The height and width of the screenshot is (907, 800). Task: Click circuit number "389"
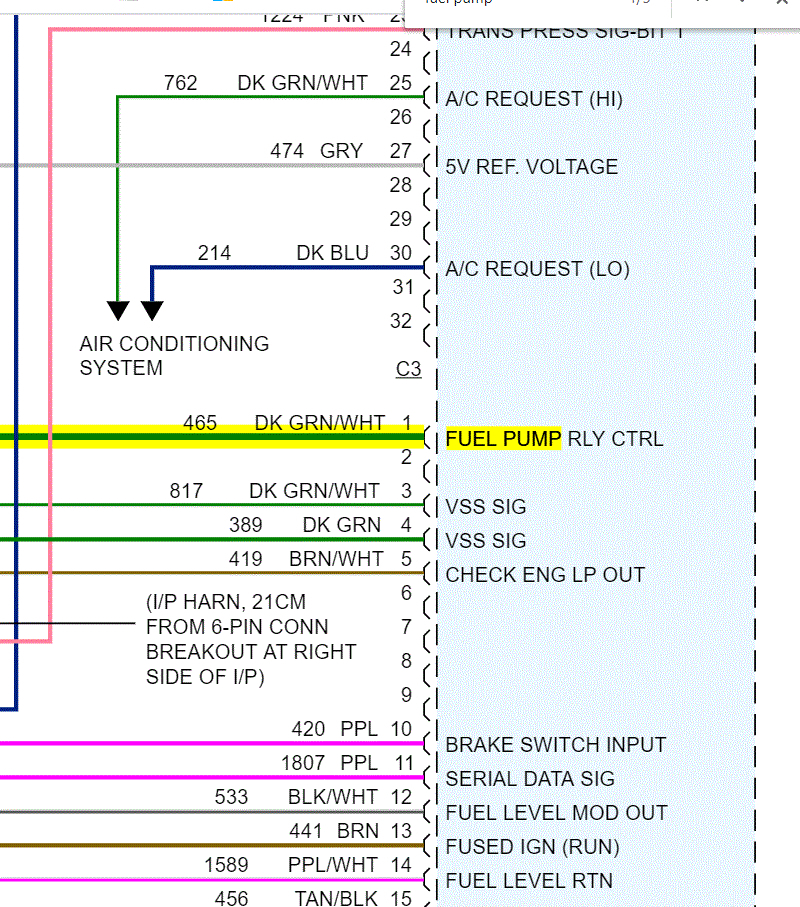click(x=246, y=525)
